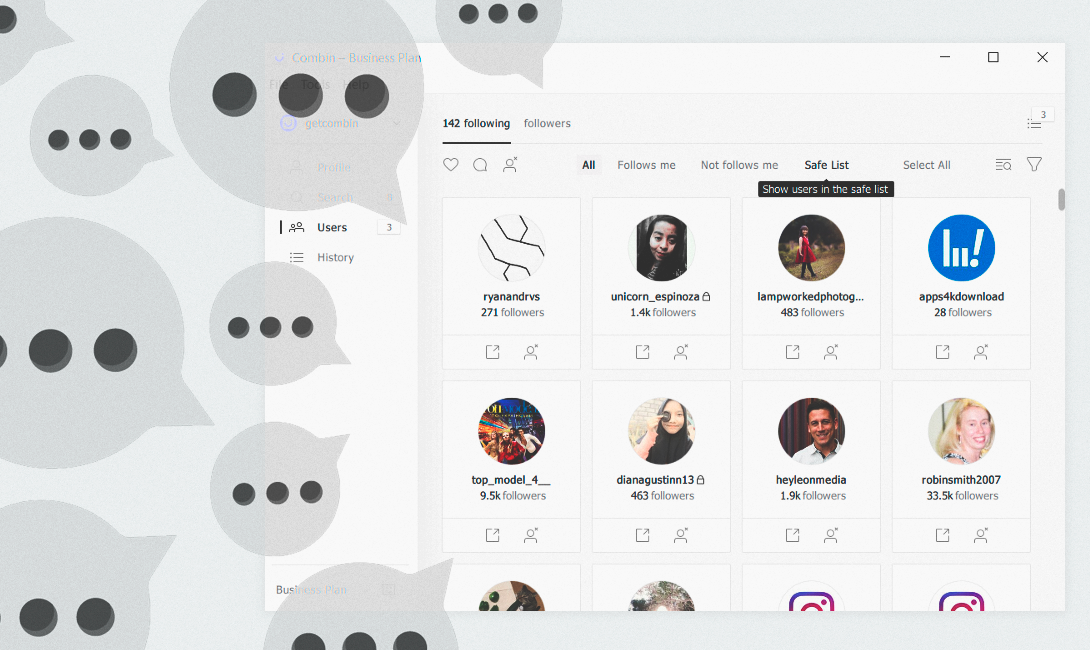Click the comment bubble icon in toolbar
Image resolution: width=1090 pixels, height=650 pixels.
(x=480, y=165)
